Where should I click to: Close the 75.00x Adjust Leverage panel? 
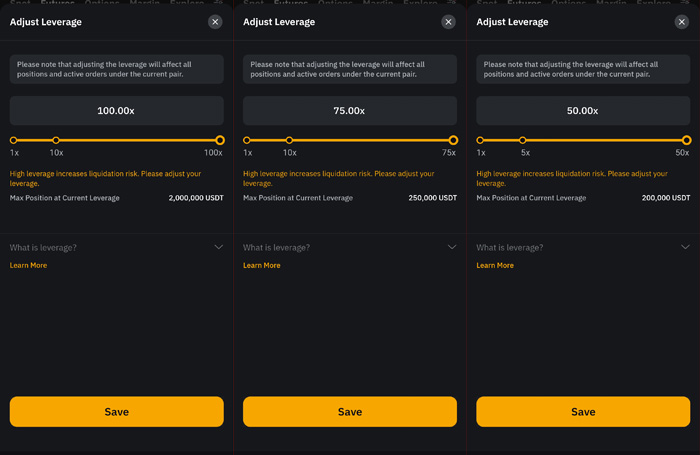pyautogui.click(x=448, y=22)
